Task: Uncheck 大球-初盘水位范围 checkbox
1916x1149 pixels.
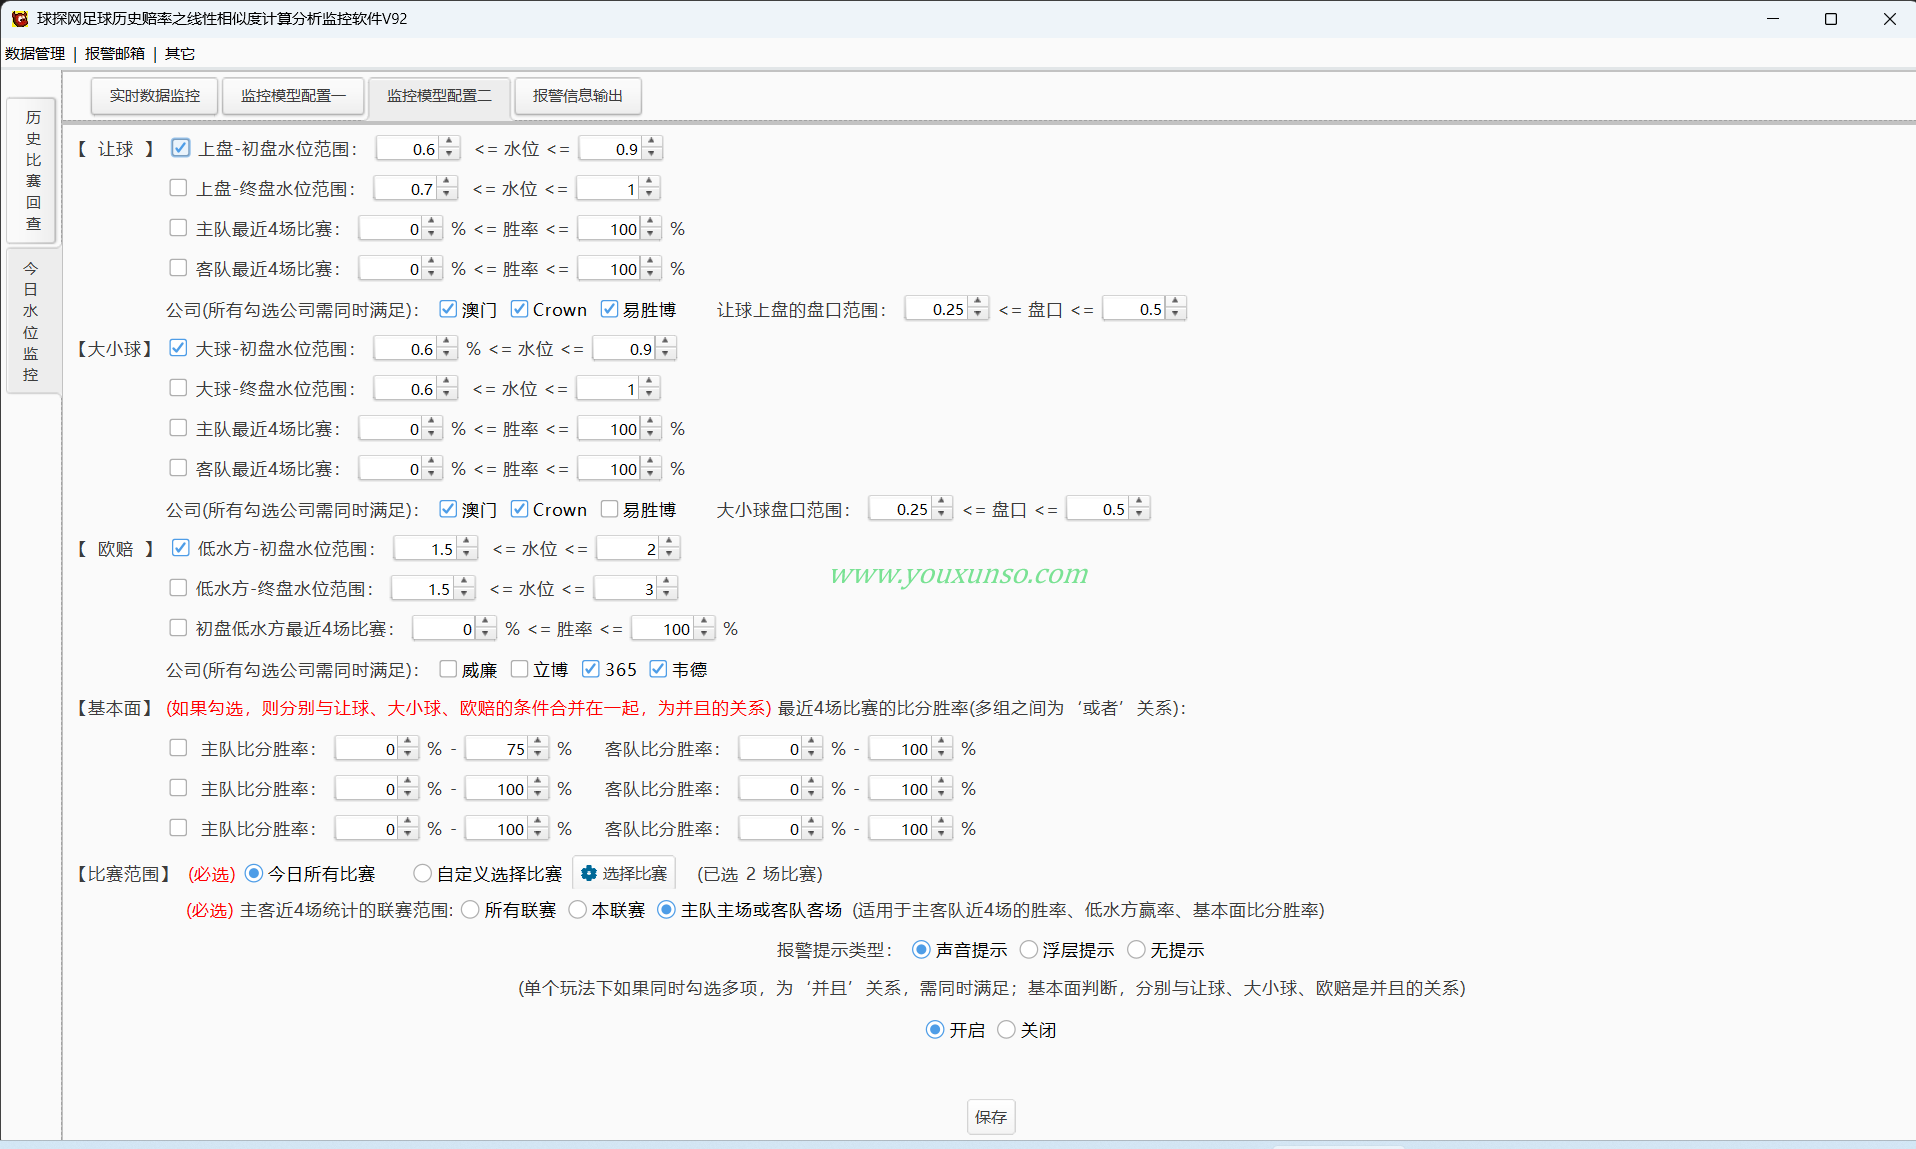Action: click(178, 348)
